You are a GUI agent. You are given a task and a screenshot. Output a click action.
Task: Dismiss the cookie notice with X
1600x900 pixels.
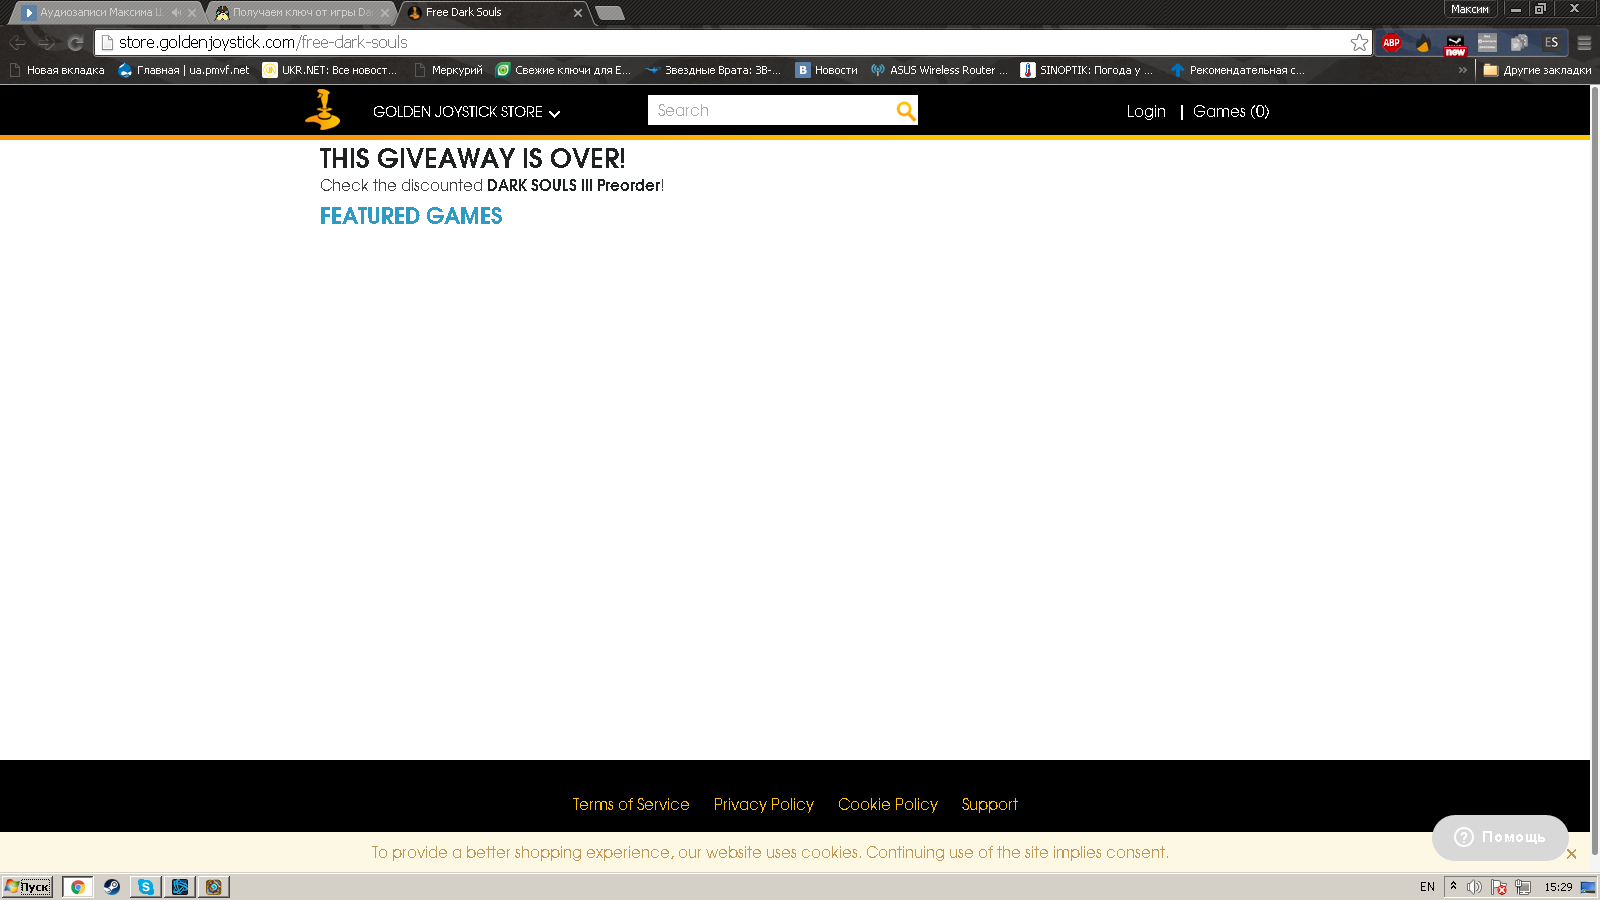(1571, 854)
